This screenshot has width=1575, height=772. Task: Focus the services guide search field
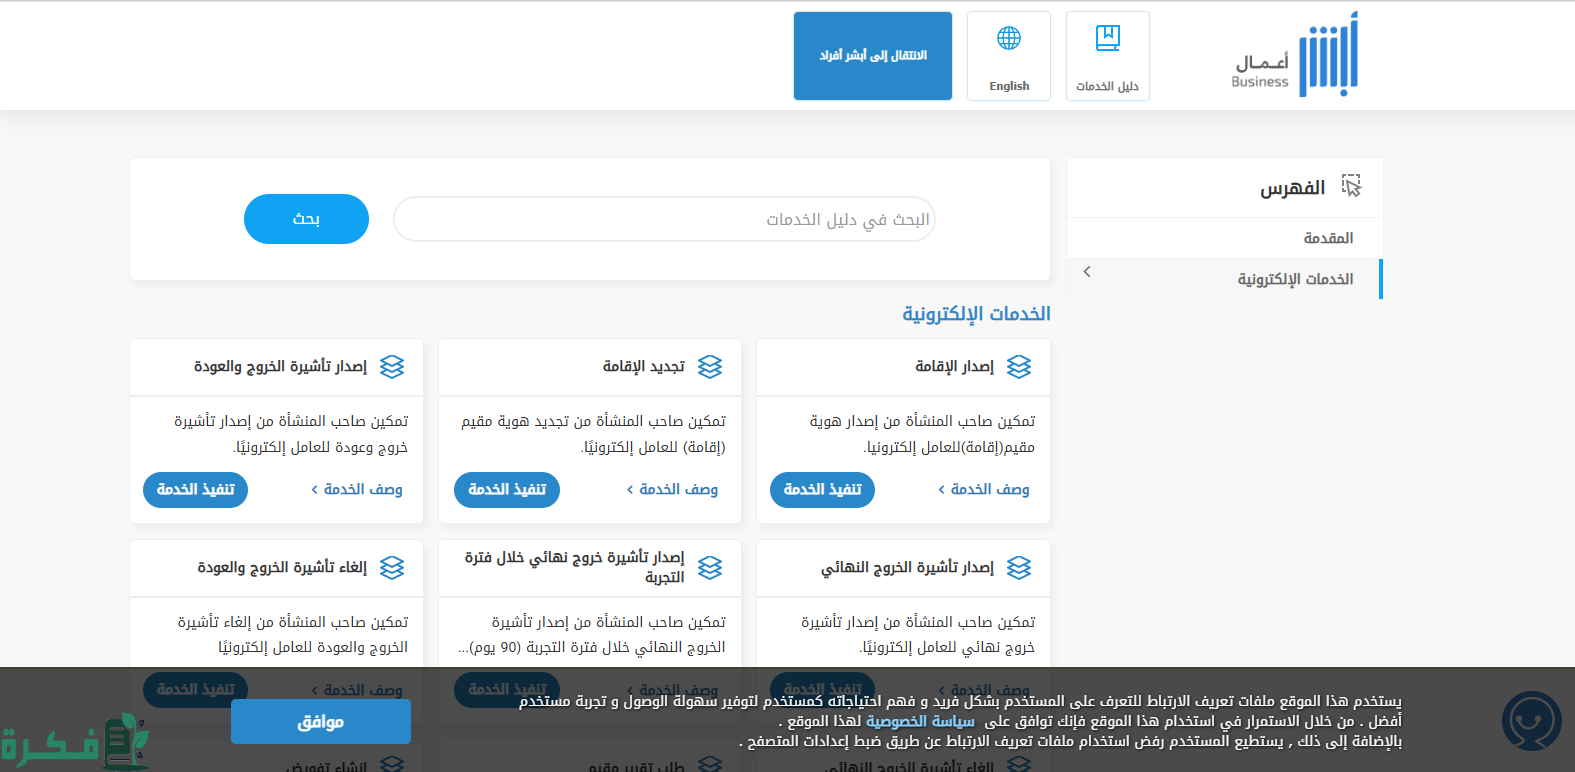[664, 219]
